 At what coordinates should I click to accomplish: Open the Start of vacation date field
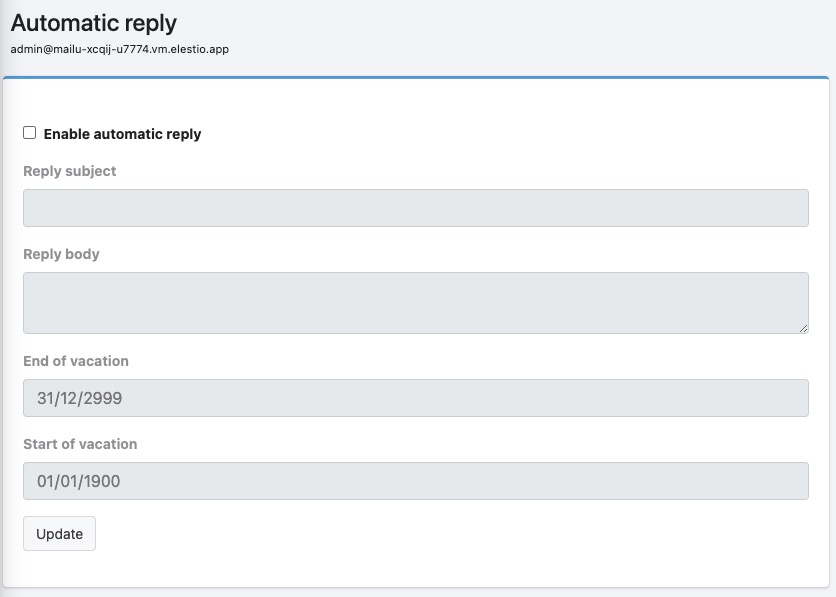point(415,481)
